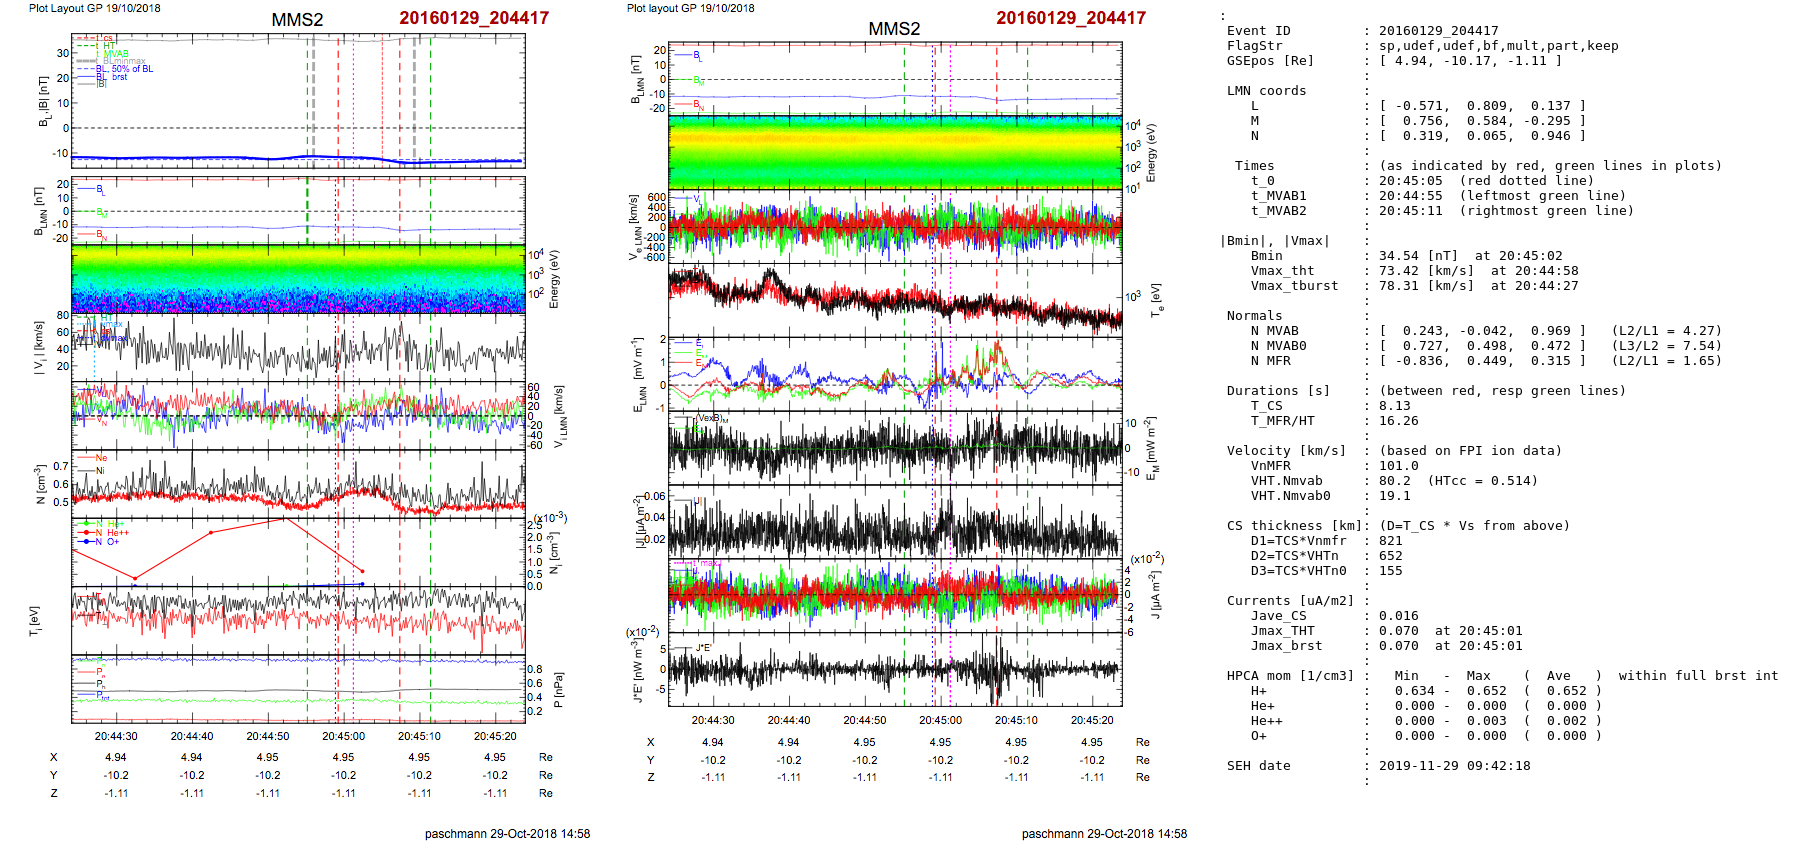Click the N MVAB normal vector row
Image resolution: width=1804 pixels, height=841 pixels.
(x=1482, y=331)
